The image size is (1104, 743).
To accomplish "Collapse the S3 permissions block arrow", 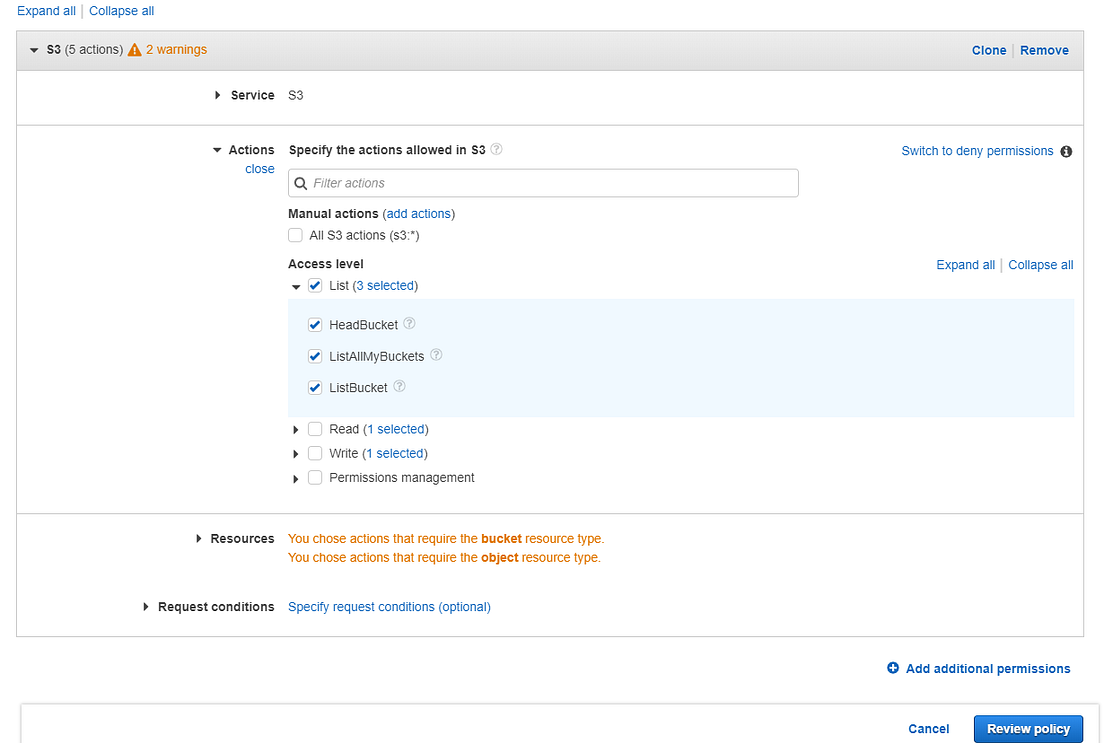I will 35,50.
